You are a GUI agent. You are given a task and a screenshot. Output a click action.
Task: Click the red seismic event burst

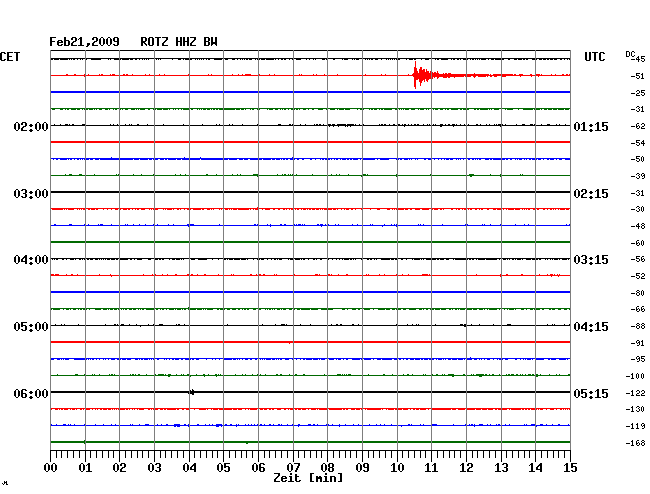coord(425,75)
